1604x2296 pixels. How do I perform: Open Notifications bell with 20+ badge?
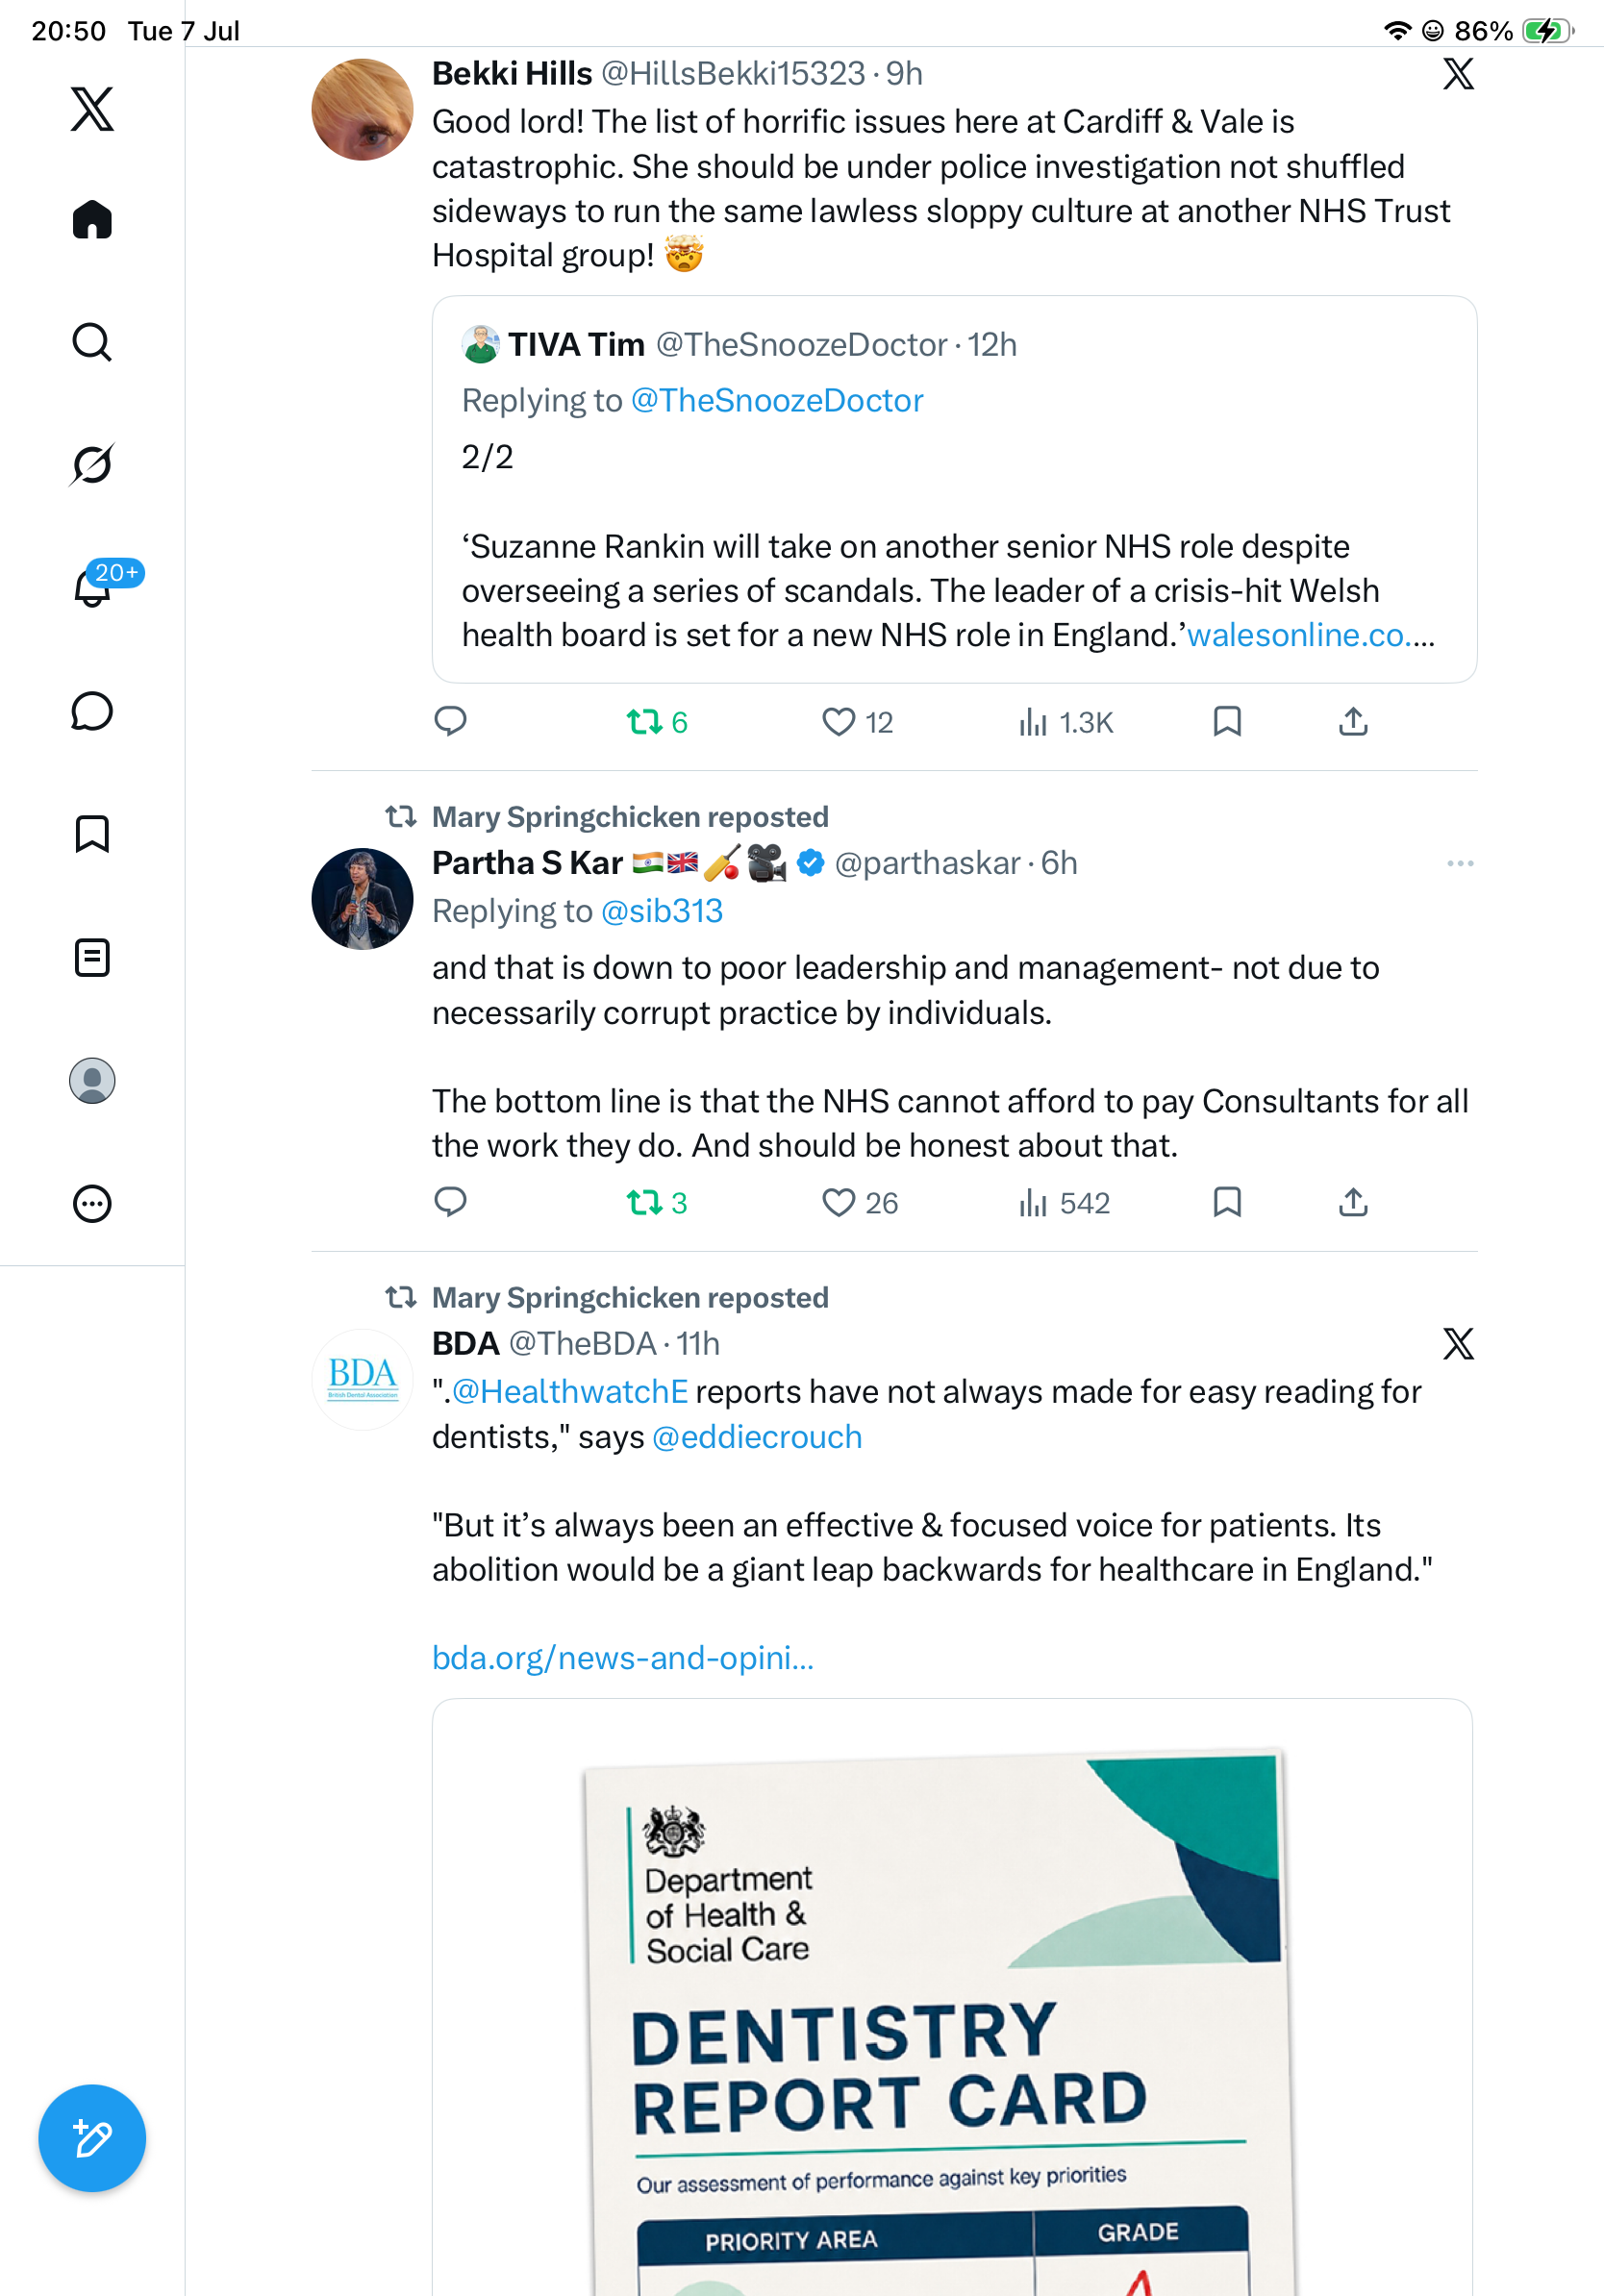point(92,586)
